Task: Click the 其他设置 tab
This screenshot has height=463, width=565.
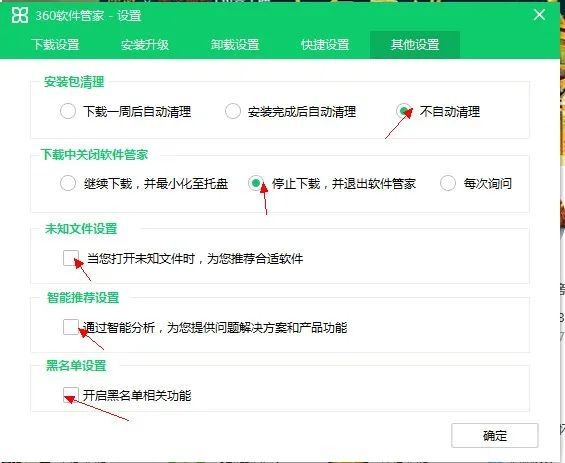Action: pyautogui.click(x=415, y=45)
